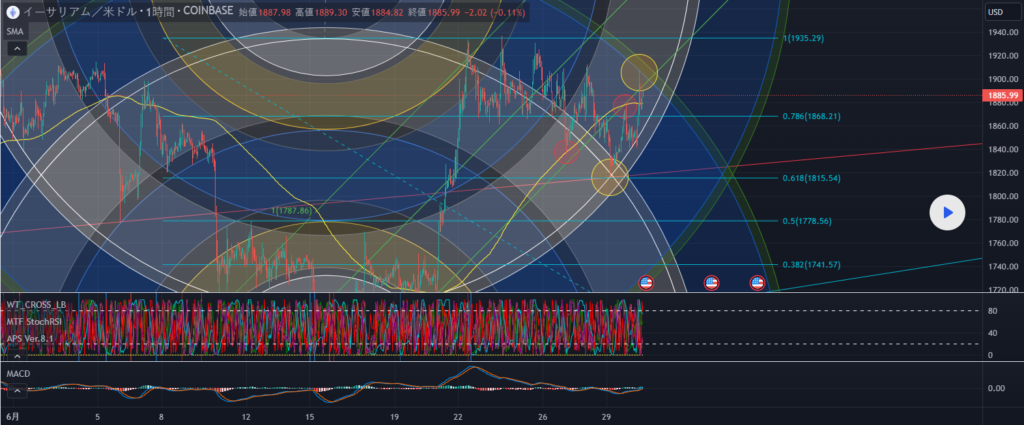
Task: Click the middle US flag event marker
Action: [711, 283]
